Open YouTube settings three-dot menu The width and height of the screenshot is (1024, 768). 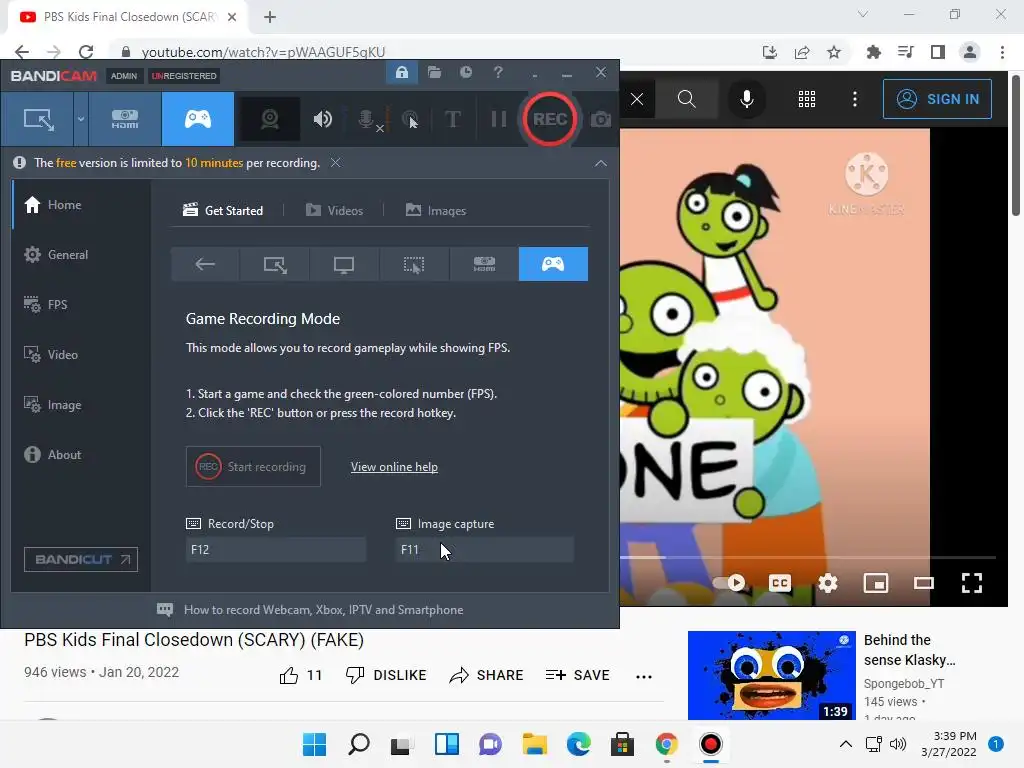pos(855,99)
